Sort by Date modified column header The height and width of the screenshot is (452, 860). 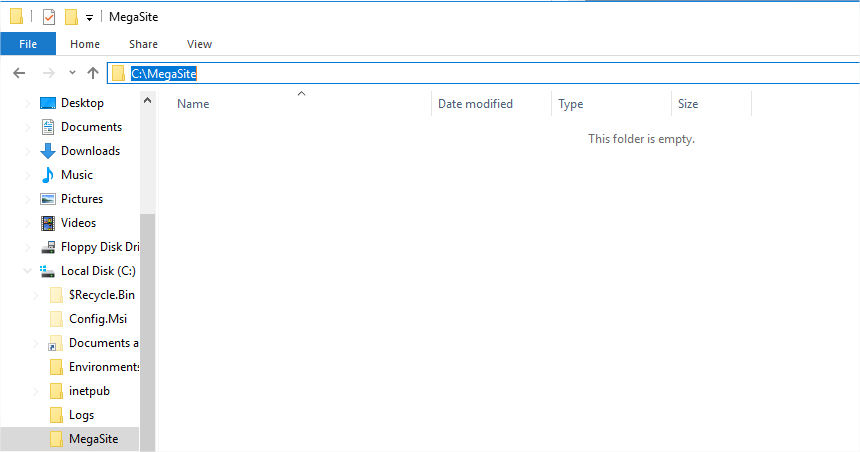(x=475, y=104)
